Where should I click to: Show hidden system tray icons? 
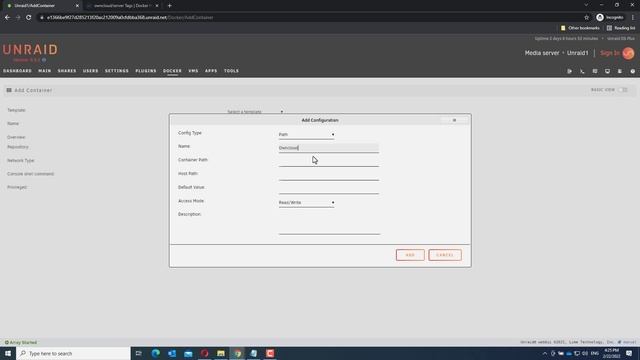[x=544, y=353]
